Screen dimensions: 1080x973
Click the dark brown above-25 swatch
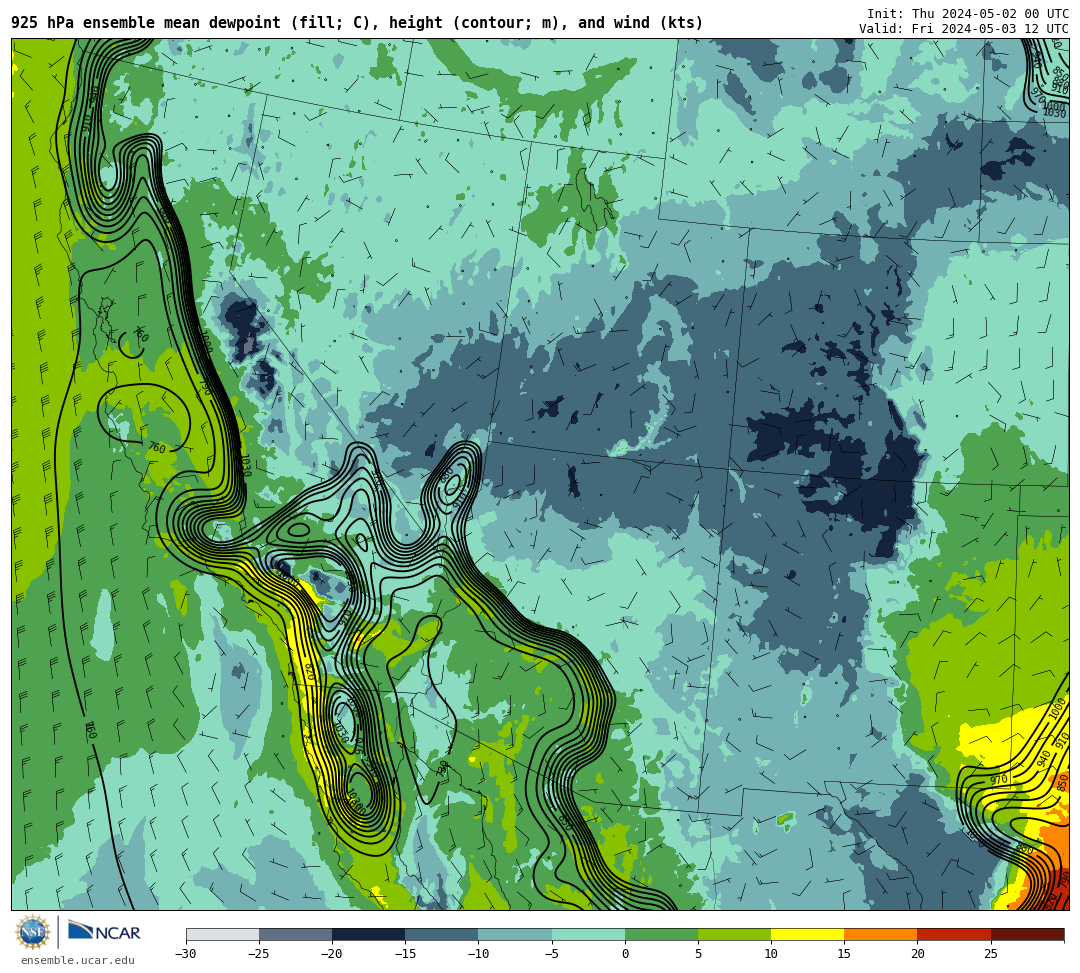coord(1028,934)
